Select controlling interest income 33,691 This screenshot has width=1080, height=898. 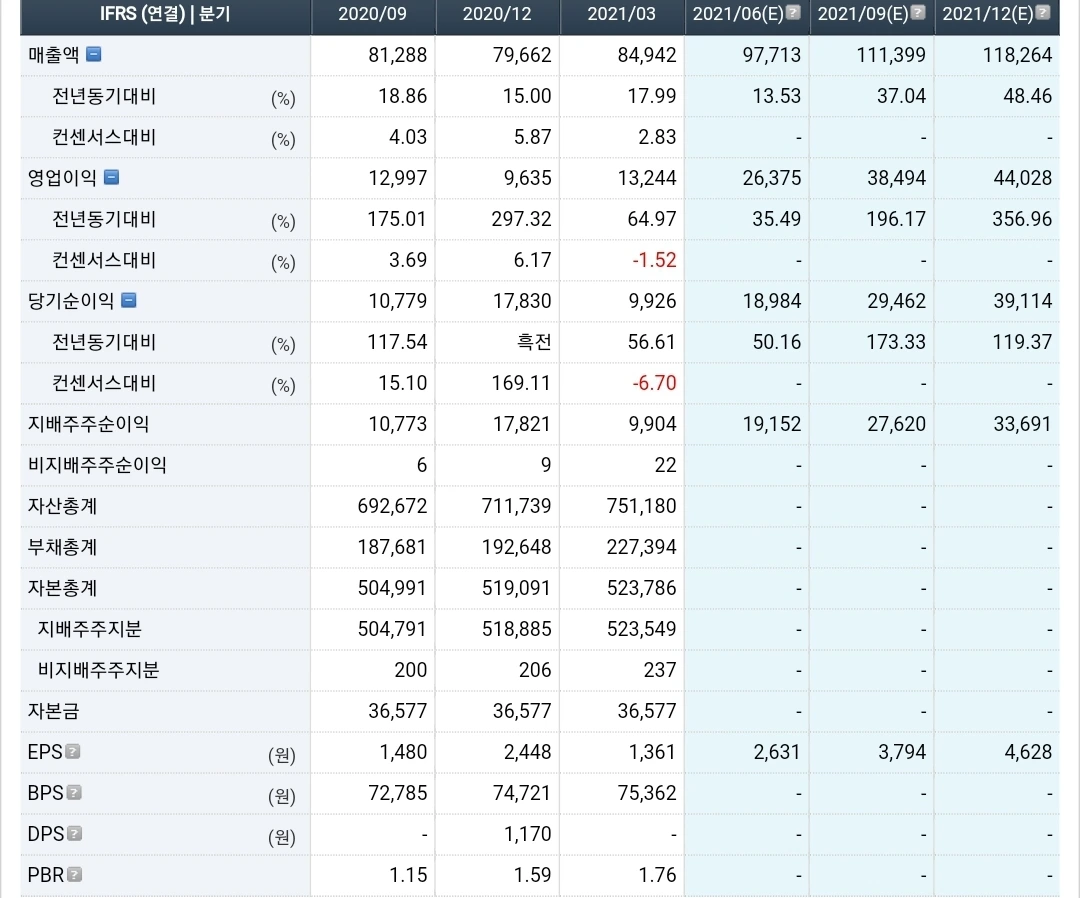coord(1022,424)
